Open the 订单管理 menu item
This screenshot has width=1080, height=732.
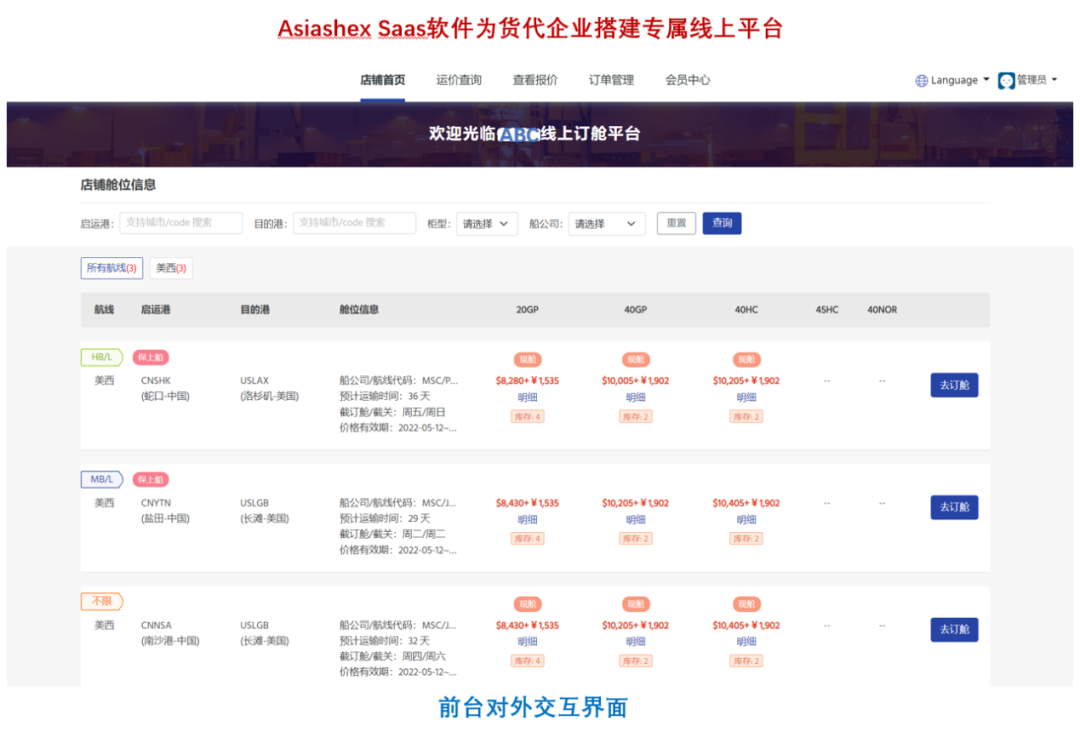(x=610, y=80)
